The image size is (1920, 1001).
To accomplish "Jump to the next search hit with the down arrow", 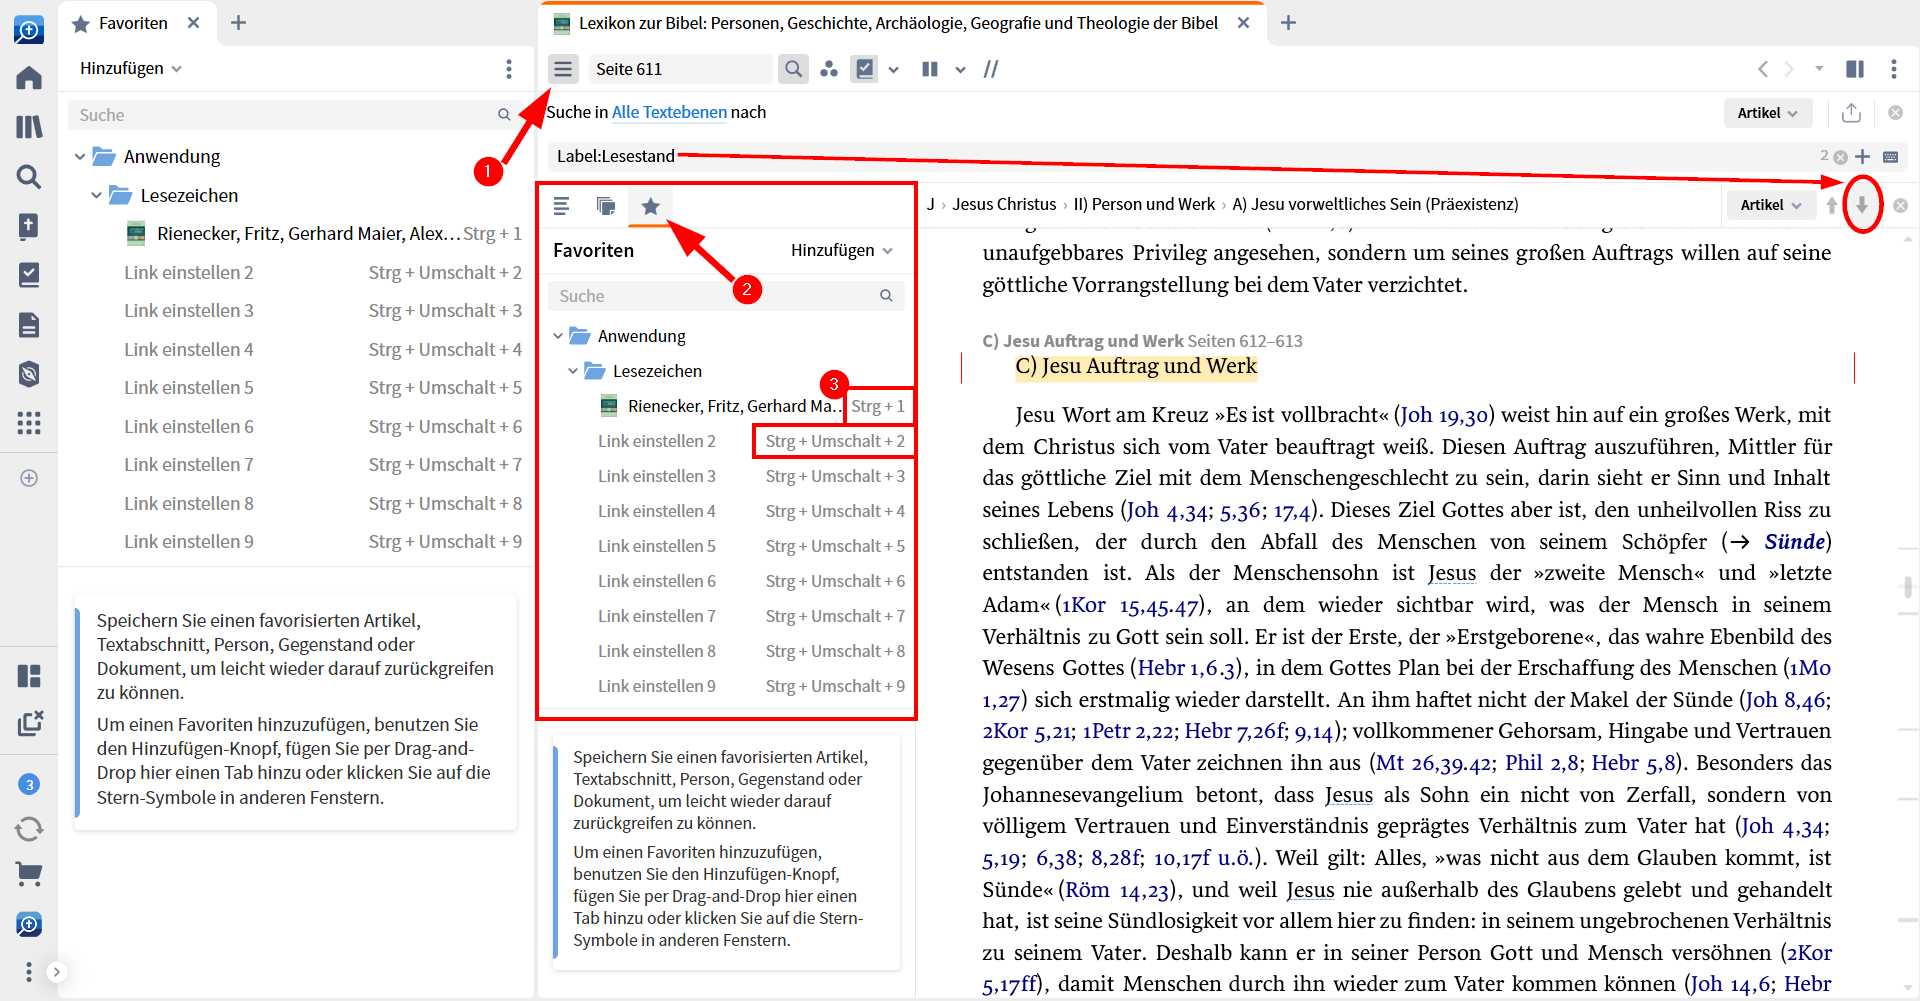I will pos(1862,205).
